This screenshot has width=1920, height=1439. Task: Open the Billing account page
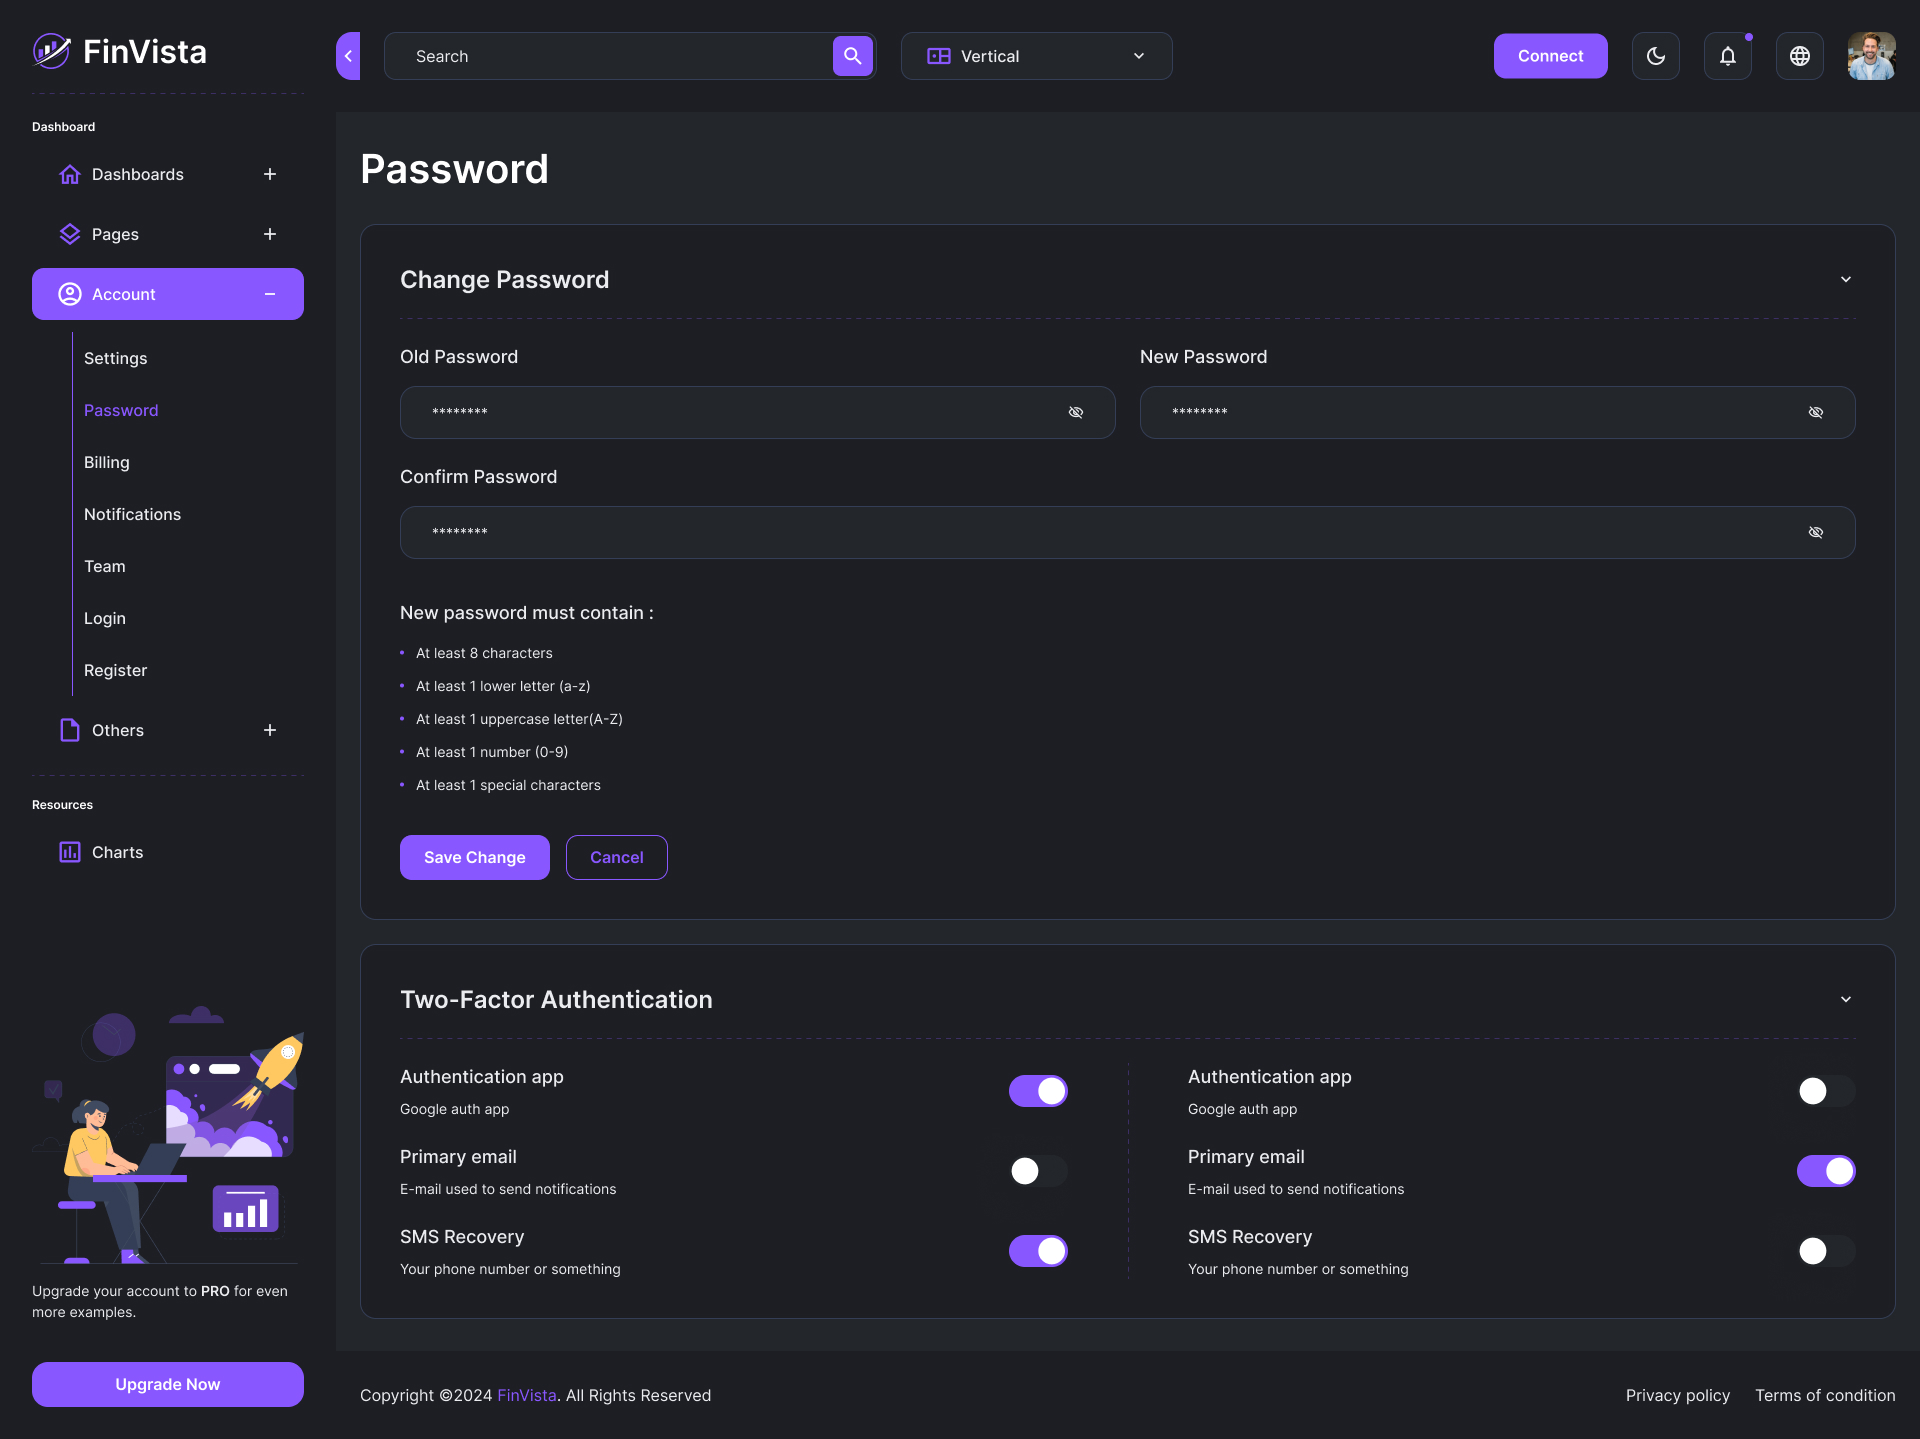point(106,462)
